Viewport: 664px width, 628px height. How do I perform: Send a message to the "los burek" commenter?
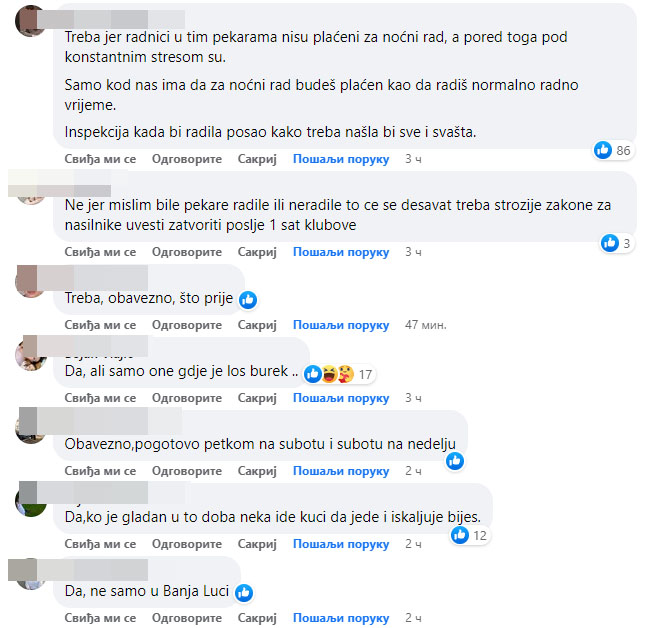(341, 398)
